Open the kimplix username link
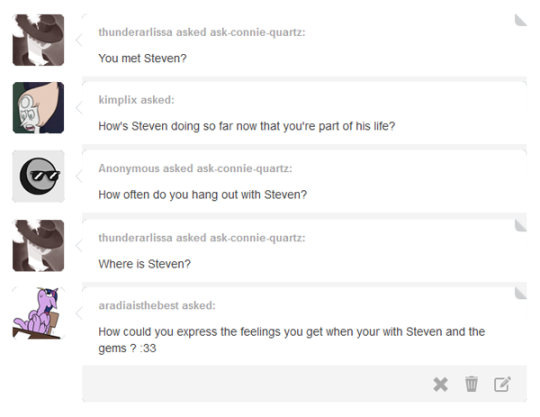Image resolution: width=540 pixels, height=417 pixels. click(118, 100)
